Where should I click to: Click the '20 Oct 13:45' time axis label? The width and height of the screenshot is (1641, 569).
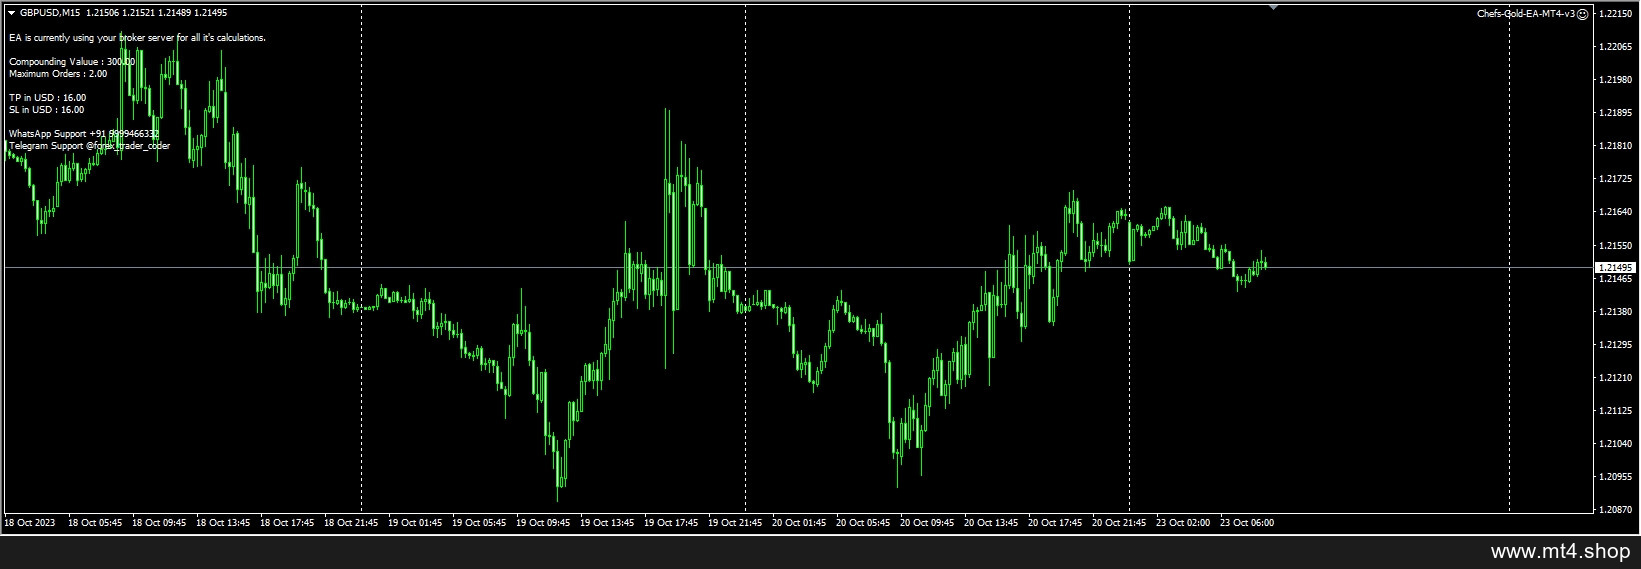pos(991,522)
